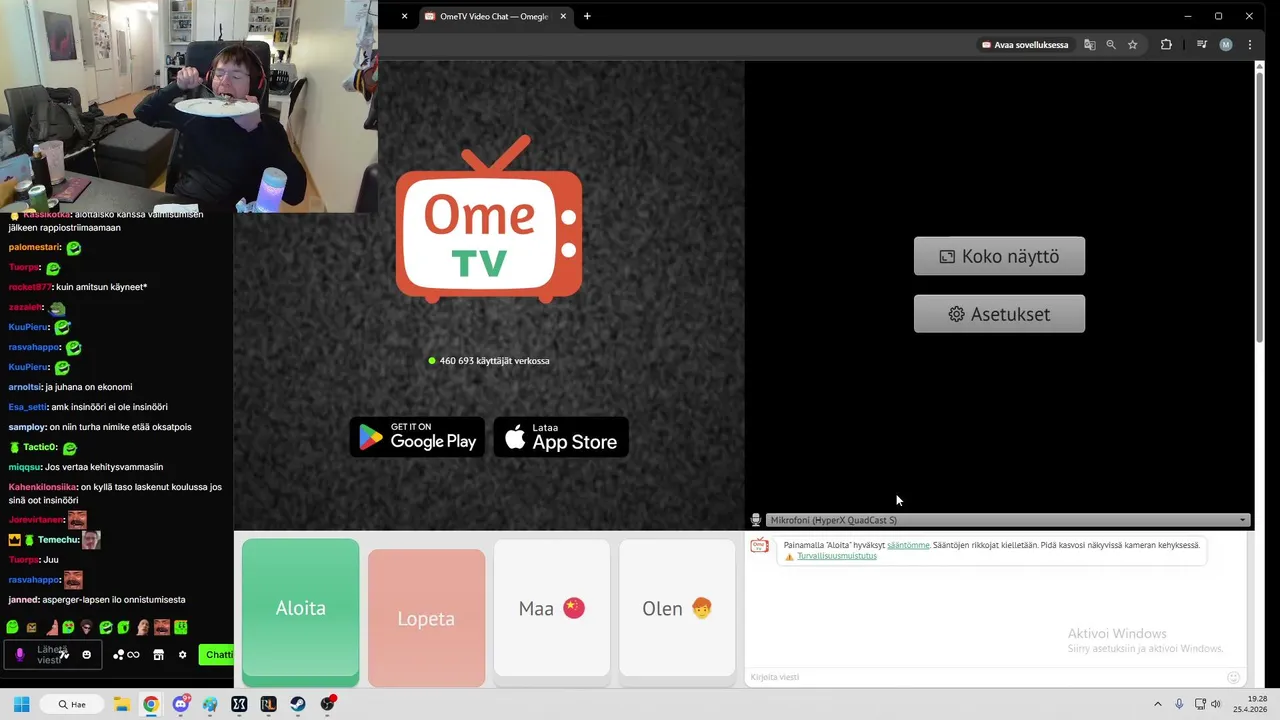Open the Maa country selector
The width and height of the screenshot is (1280, 720).
point(552,608)
